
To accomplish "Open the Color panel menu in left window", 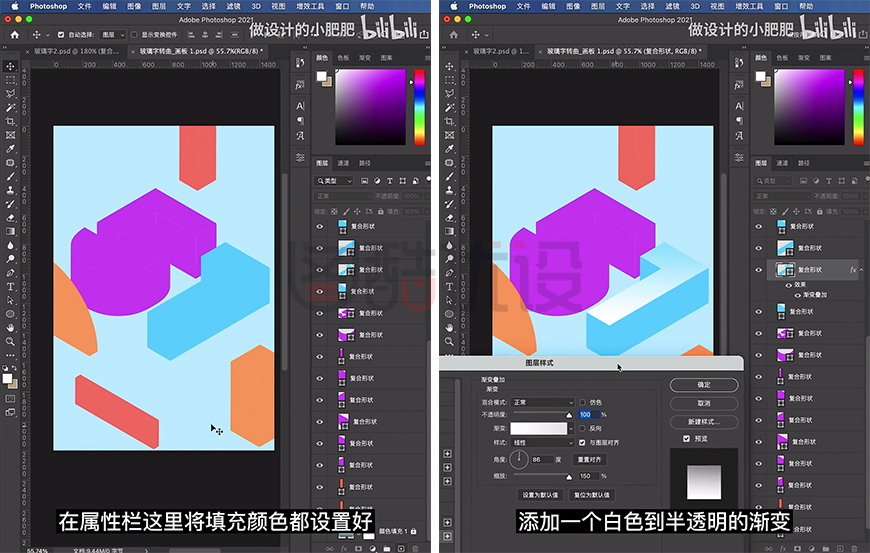I will coord(427,58).
